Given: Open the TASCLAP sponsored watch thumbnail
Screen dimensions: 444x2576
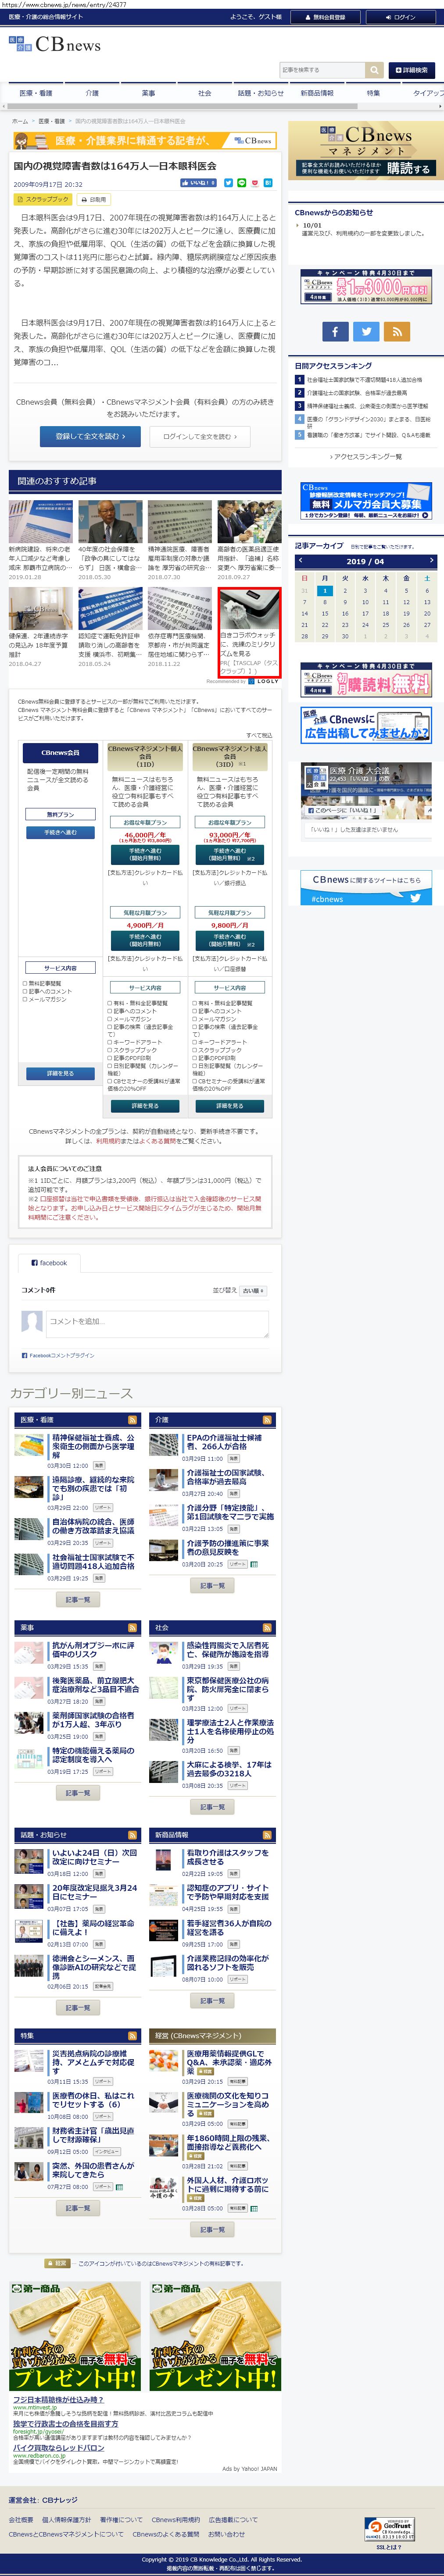Looking at the screenshot, I should [249, 608].
